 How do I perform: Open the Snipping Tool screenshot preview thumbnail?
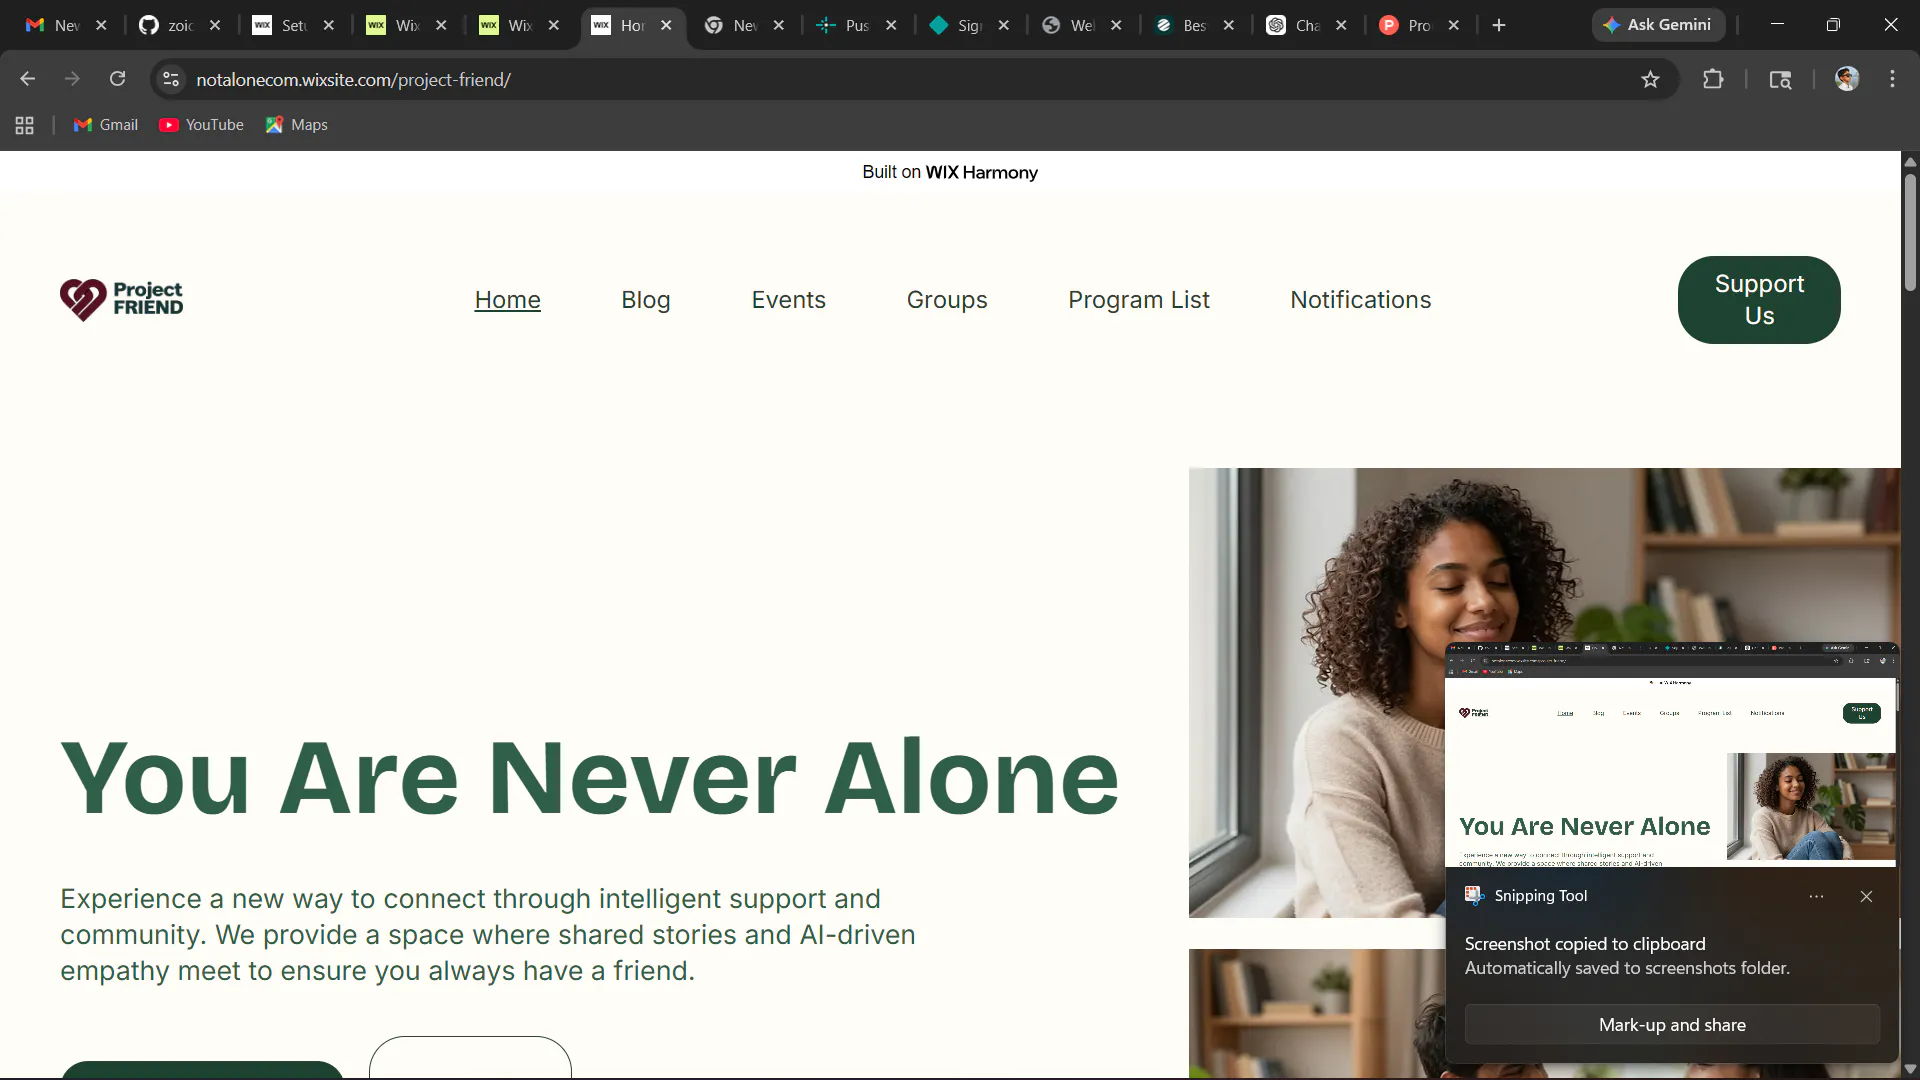pyautogui.click(x=1672, y=754)
